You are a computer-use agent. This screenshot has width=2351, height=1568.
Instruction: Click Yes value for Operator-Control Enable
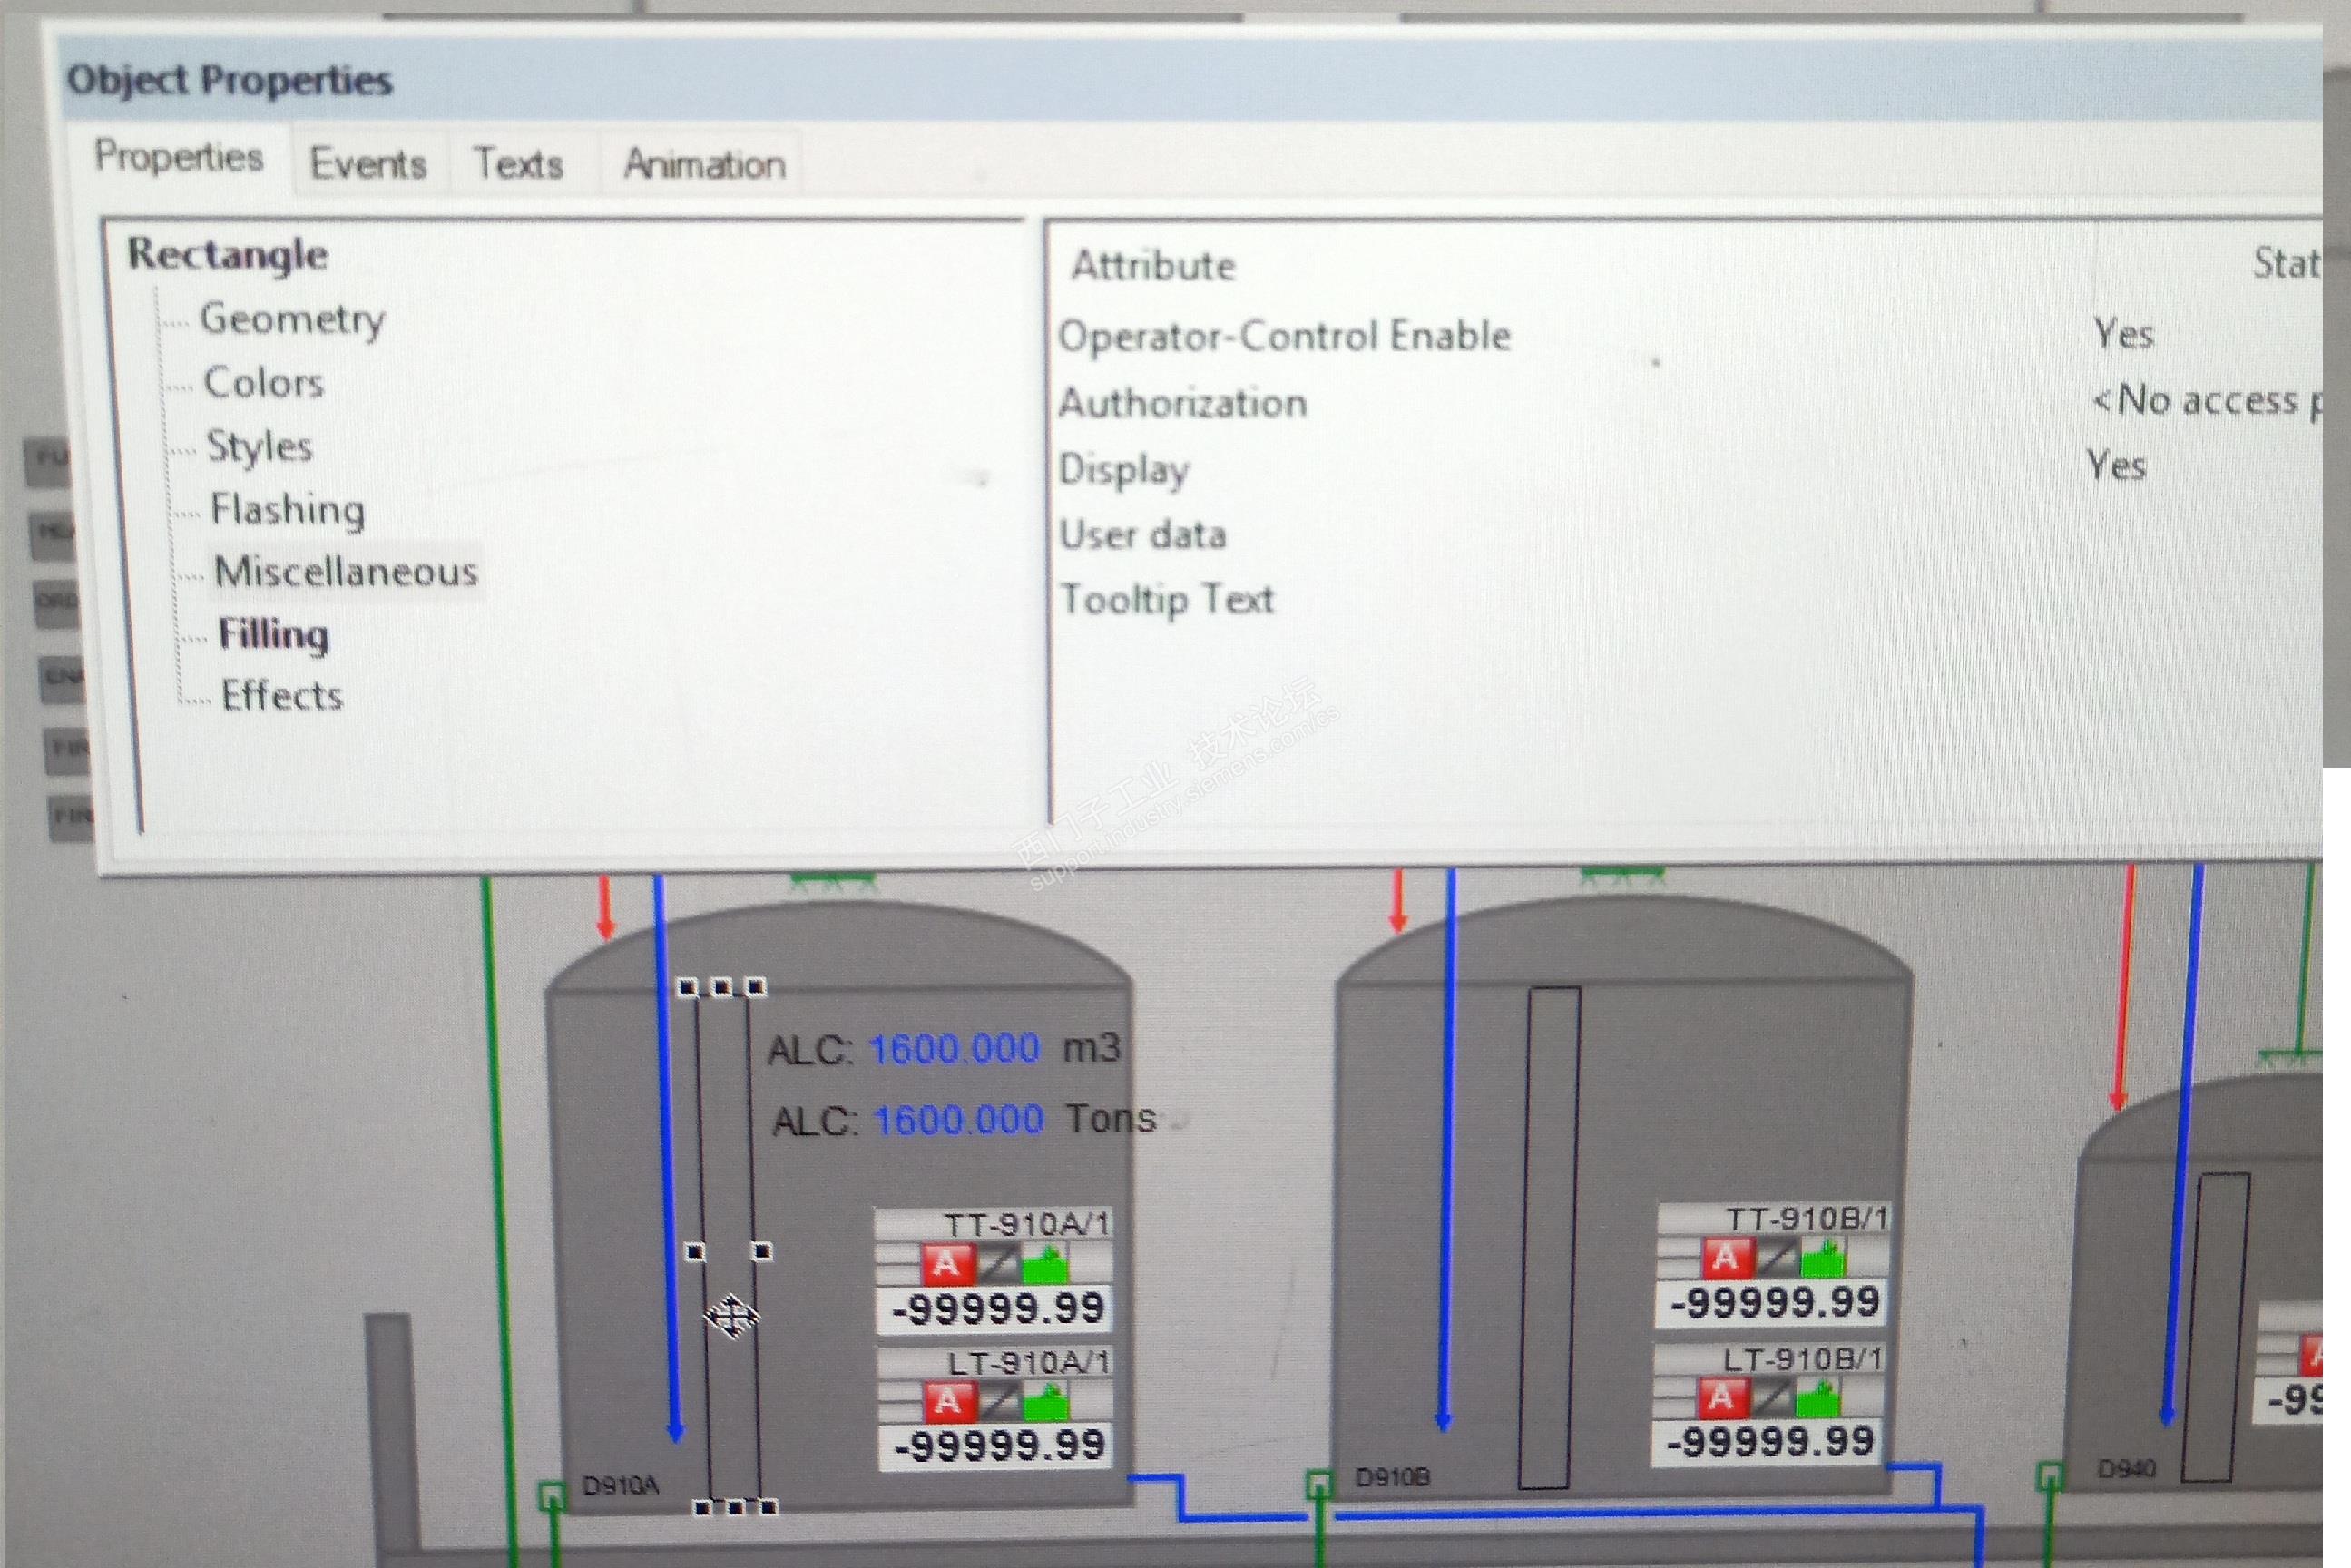coord(2123,334)
